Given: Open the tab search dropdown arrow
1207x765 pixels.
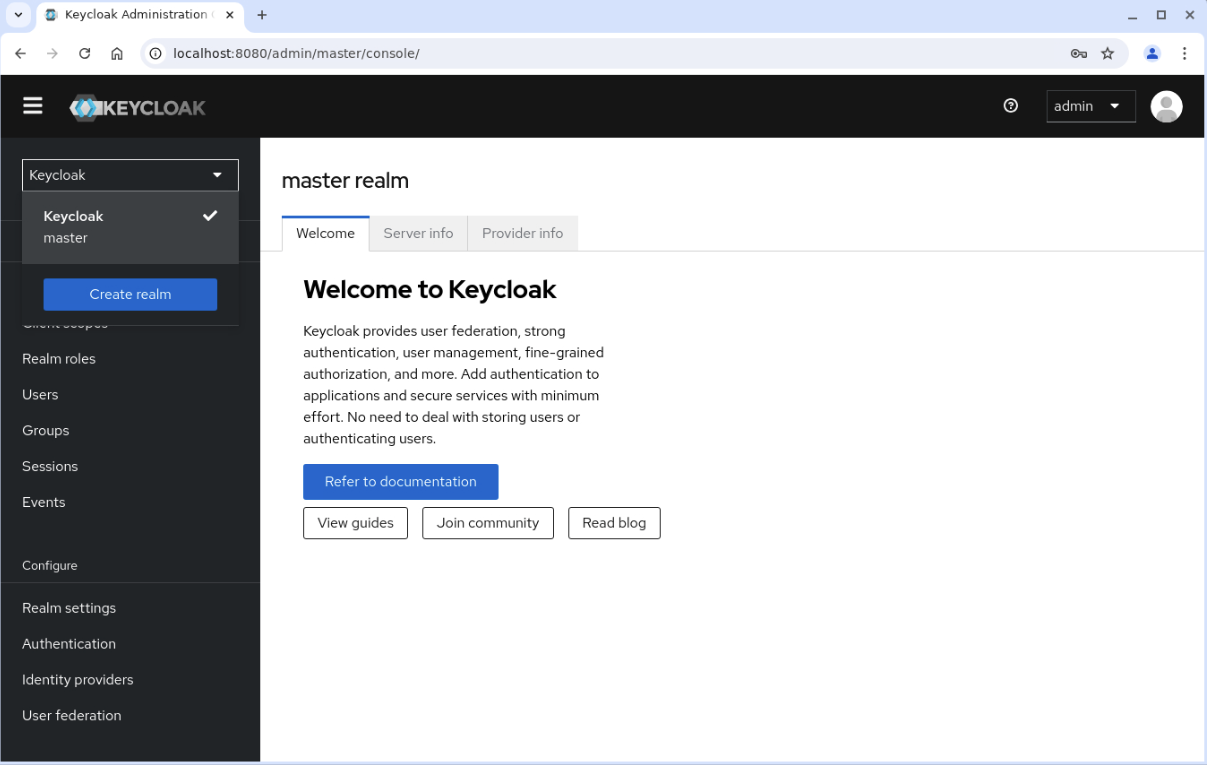Looking at the screenshot, I should 18,15.
